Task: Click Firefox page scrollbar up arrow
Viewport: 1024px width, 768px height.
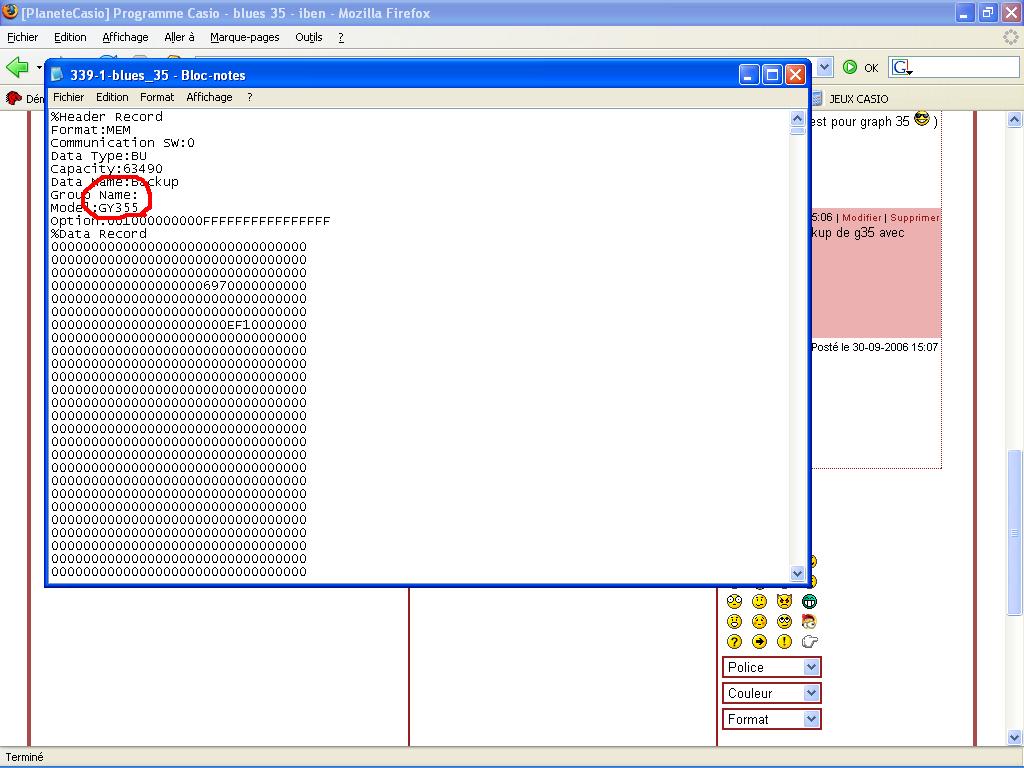Action: (1014, 119)
